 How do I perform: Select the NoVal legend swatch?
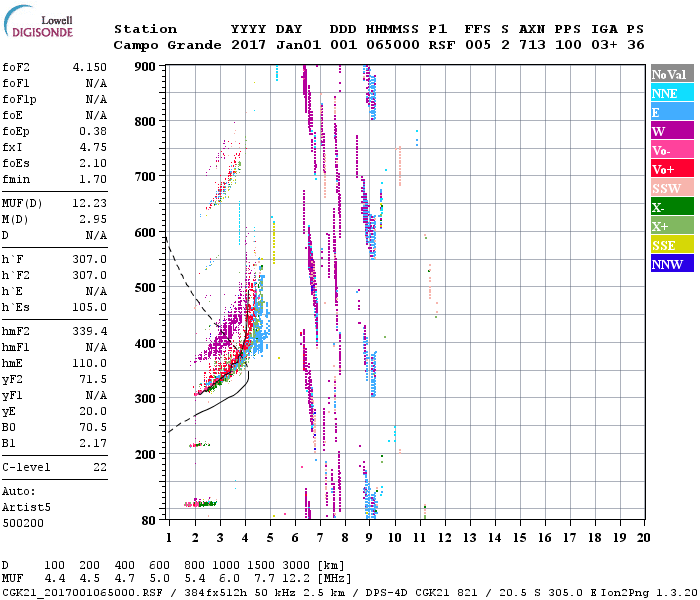click(x=667, y=74)
